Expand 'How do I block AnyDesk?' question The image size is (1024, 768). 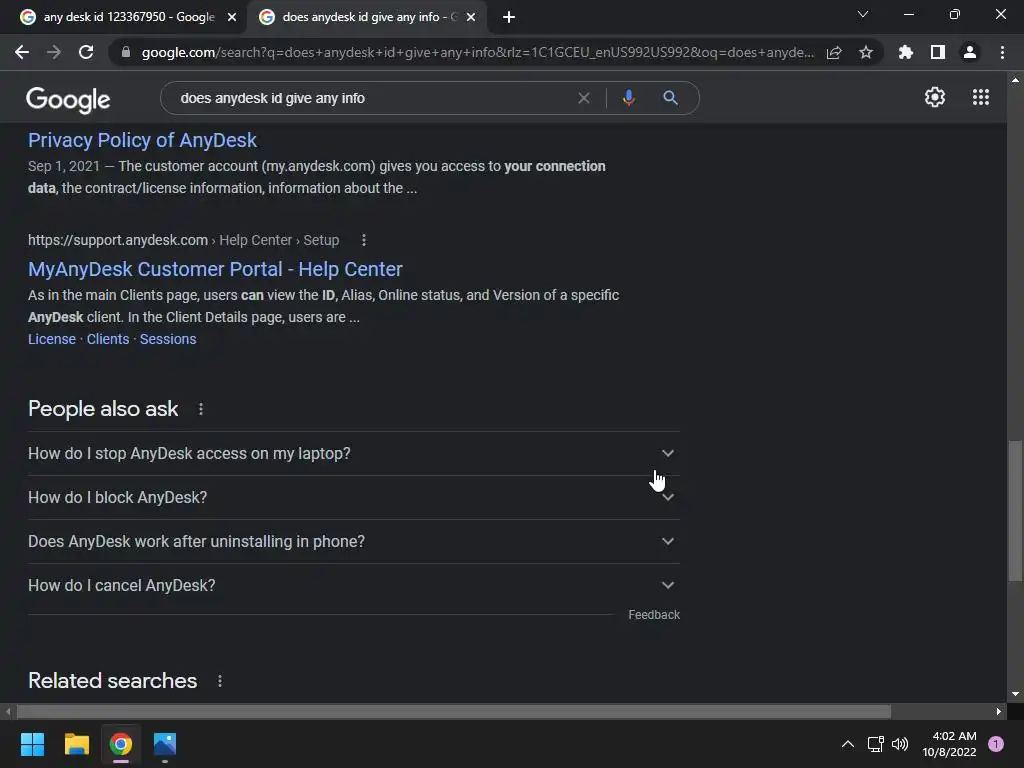354,498
